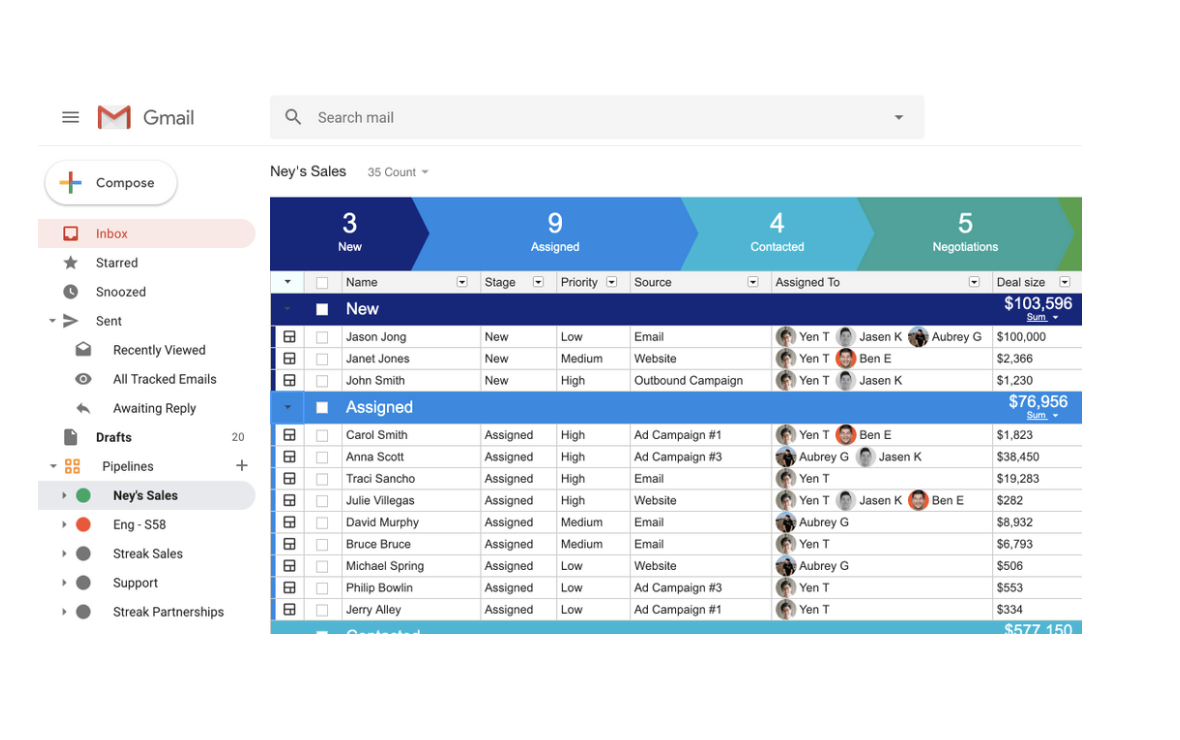Click the Awaiting Reply arrow icon

[84, 408]
